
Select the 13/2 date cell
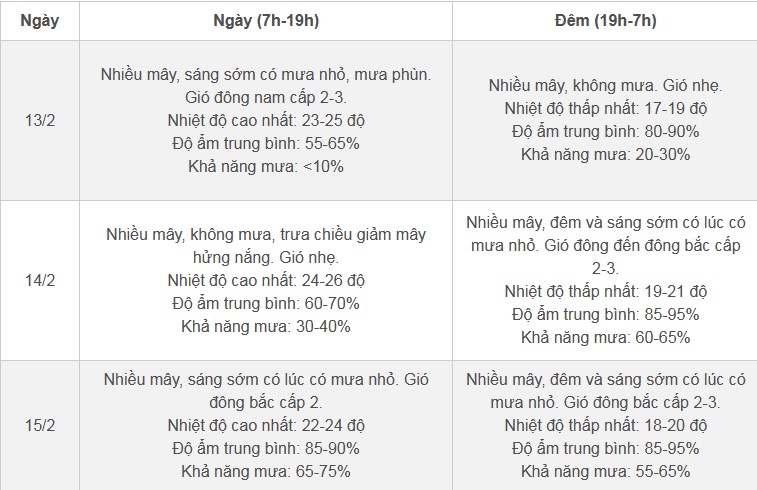coord(40,120)
